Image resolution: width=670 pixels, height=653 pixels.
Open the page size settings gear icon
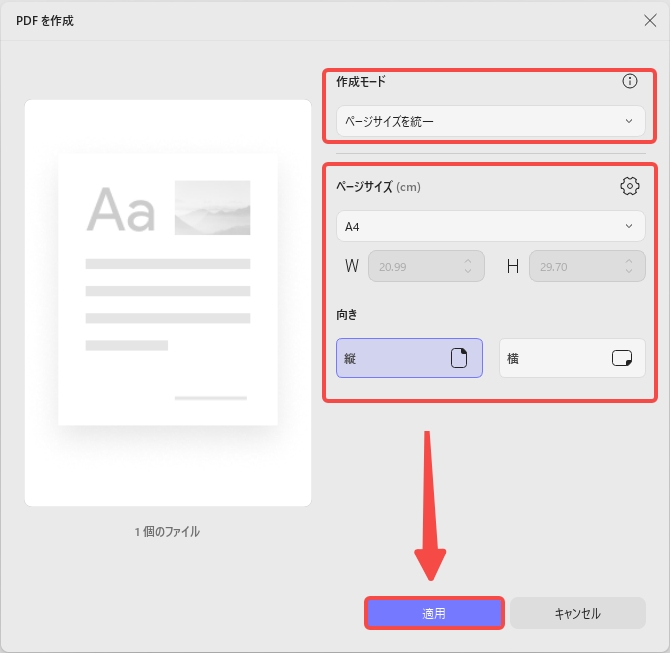629,186
